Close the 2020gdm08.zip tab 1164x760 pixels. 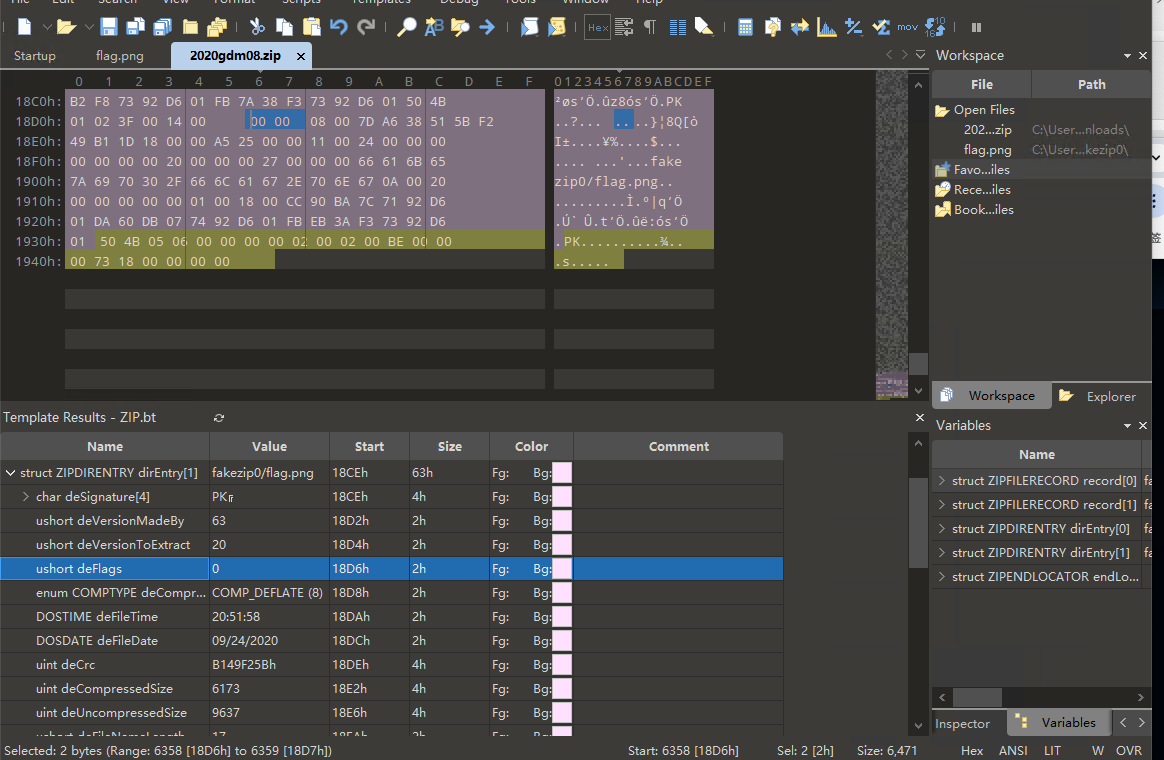tap(300, 56)
